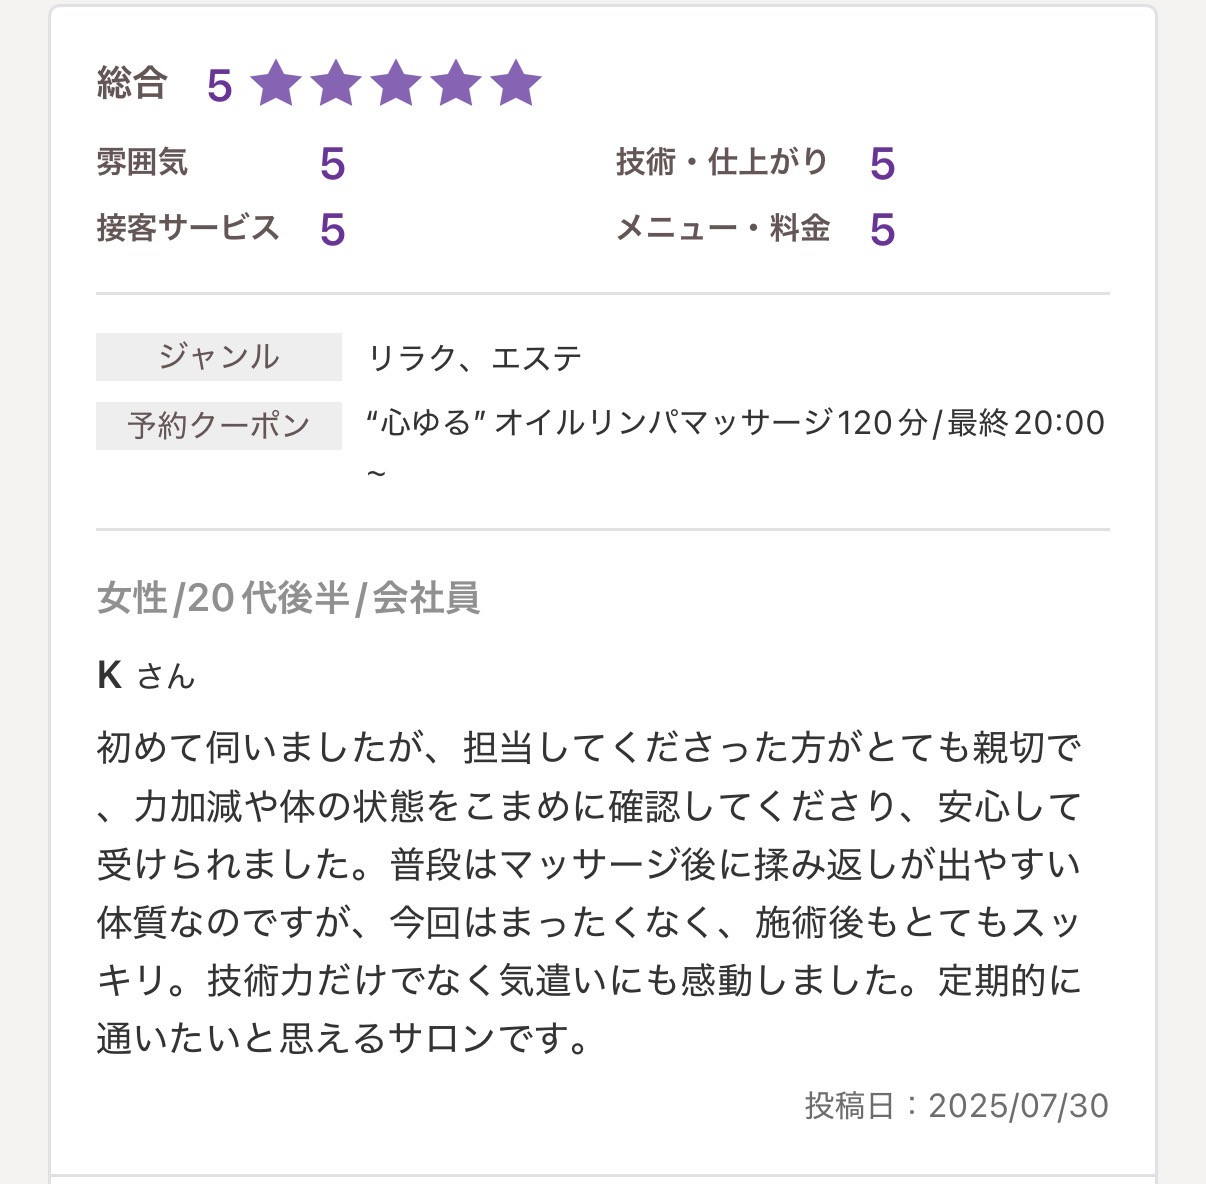Select the 雰囲気 rating label
The width and height of the screenshot is (1206, 1184).
142,162
